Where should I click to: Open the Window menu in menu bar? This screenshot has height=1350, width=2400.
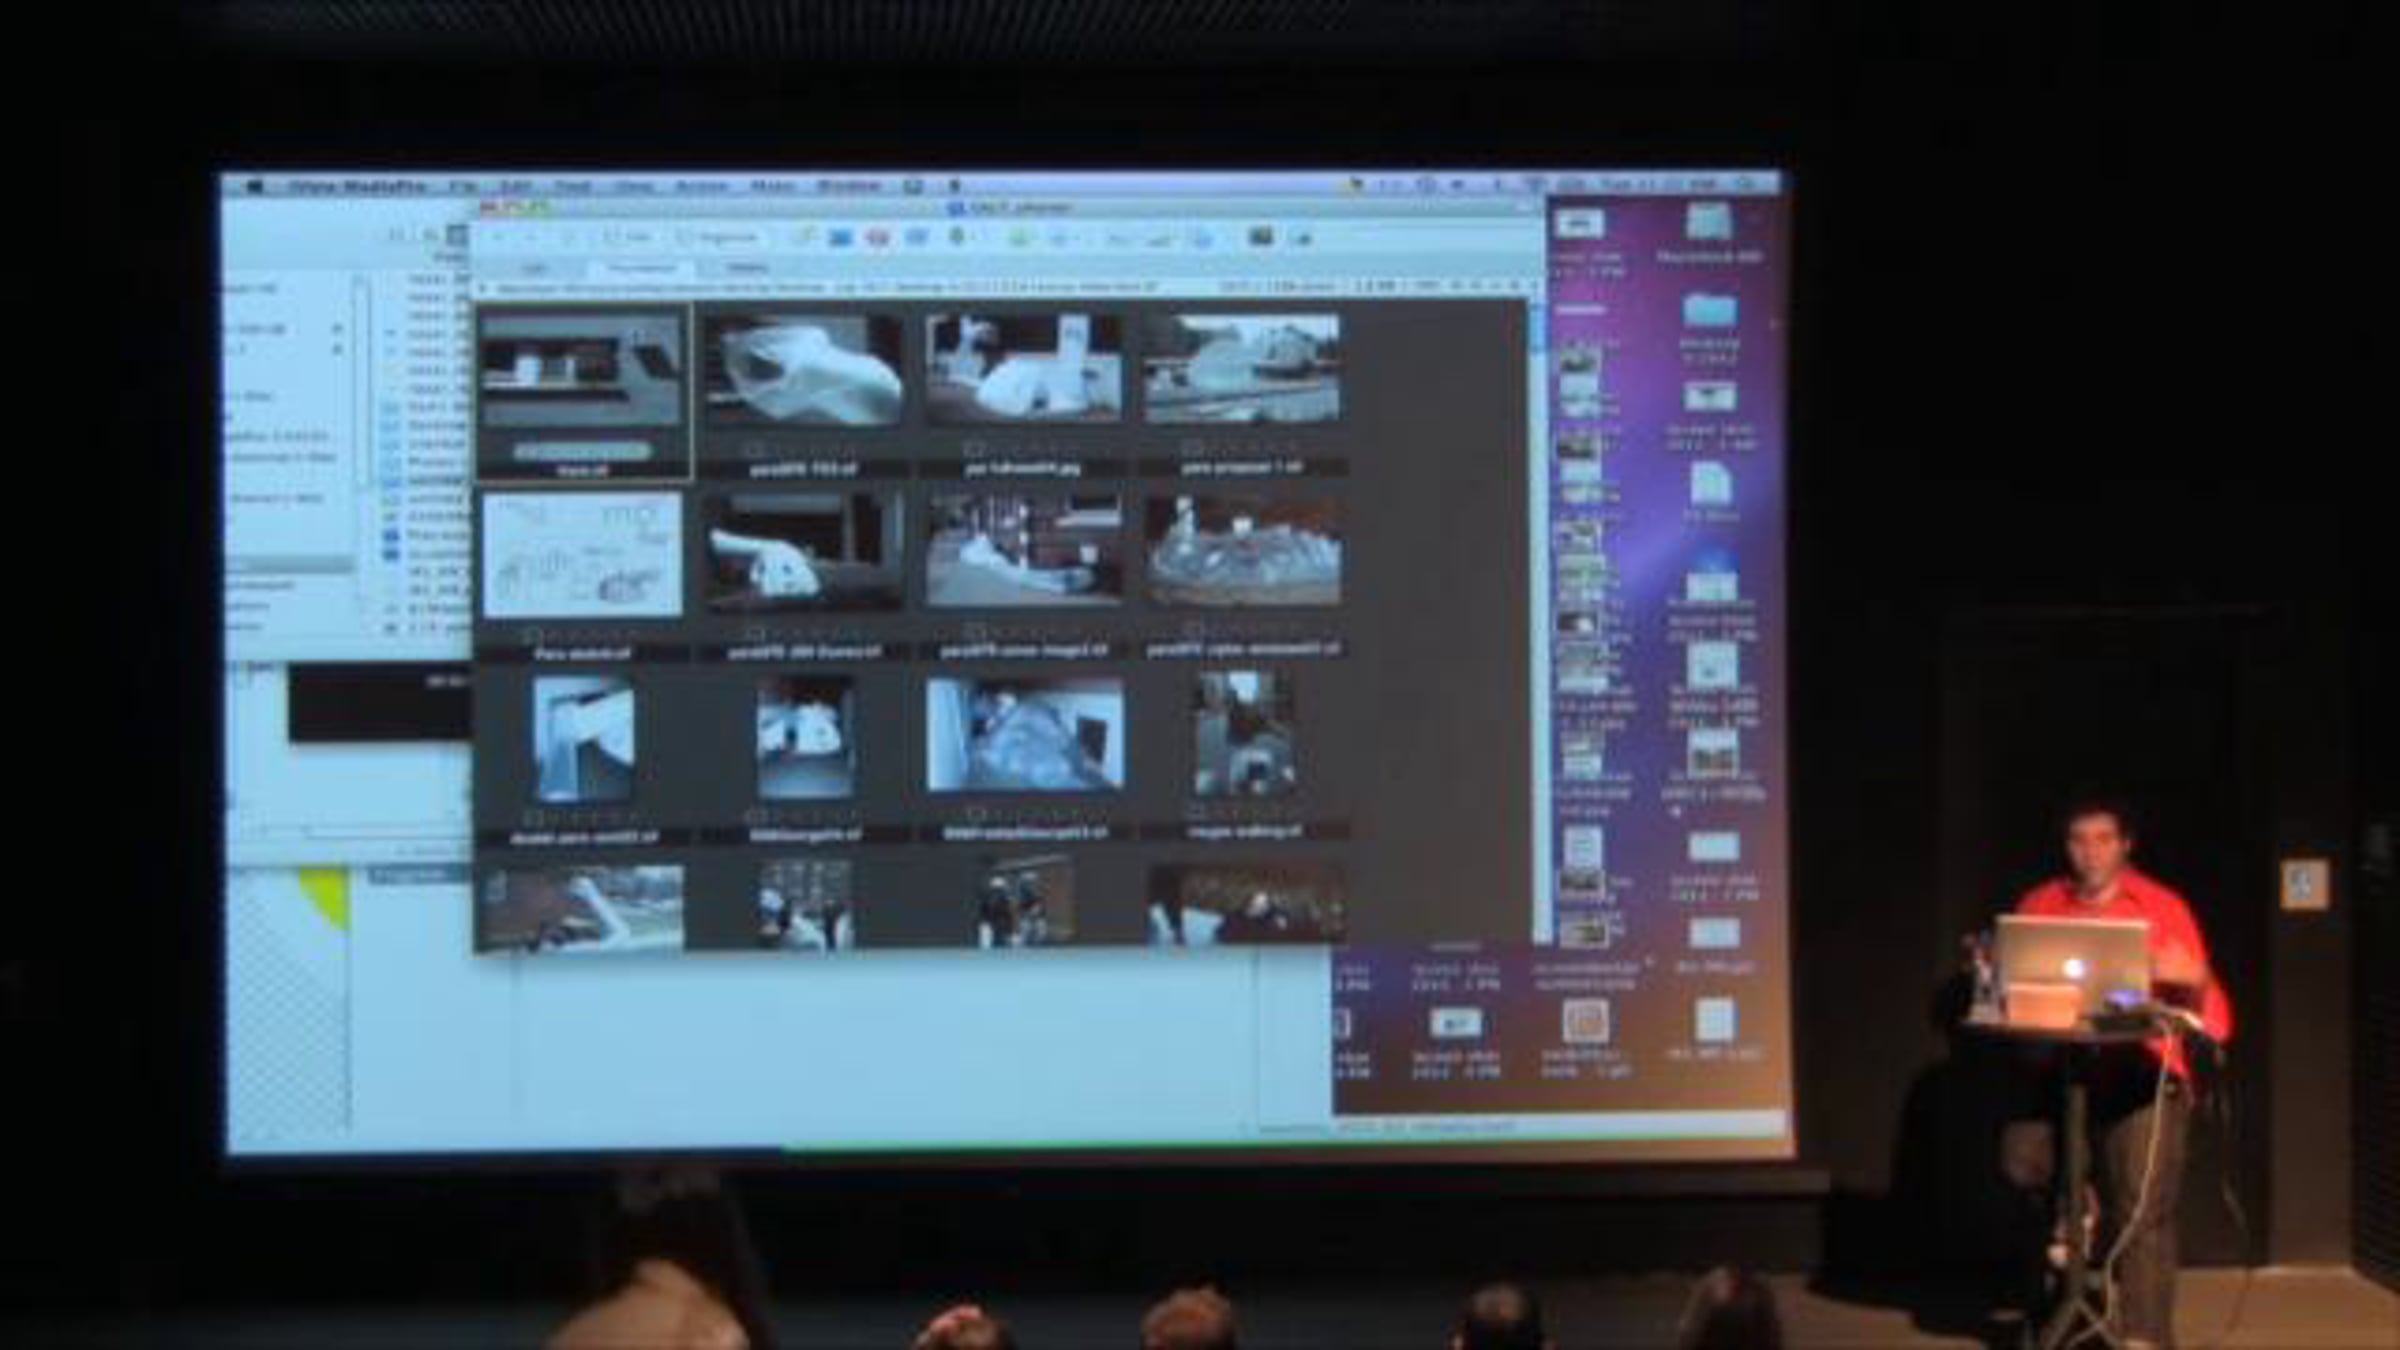coord(848,187)
